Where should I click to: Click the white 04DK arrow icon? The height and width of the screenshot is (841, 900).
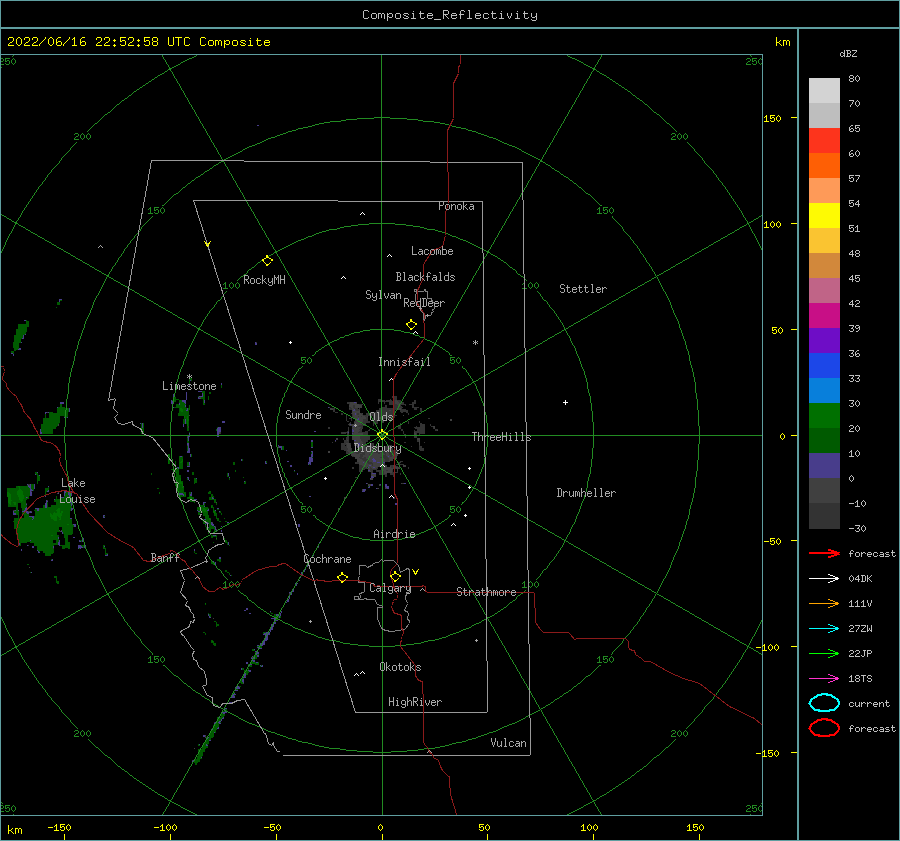click(824, 578)
